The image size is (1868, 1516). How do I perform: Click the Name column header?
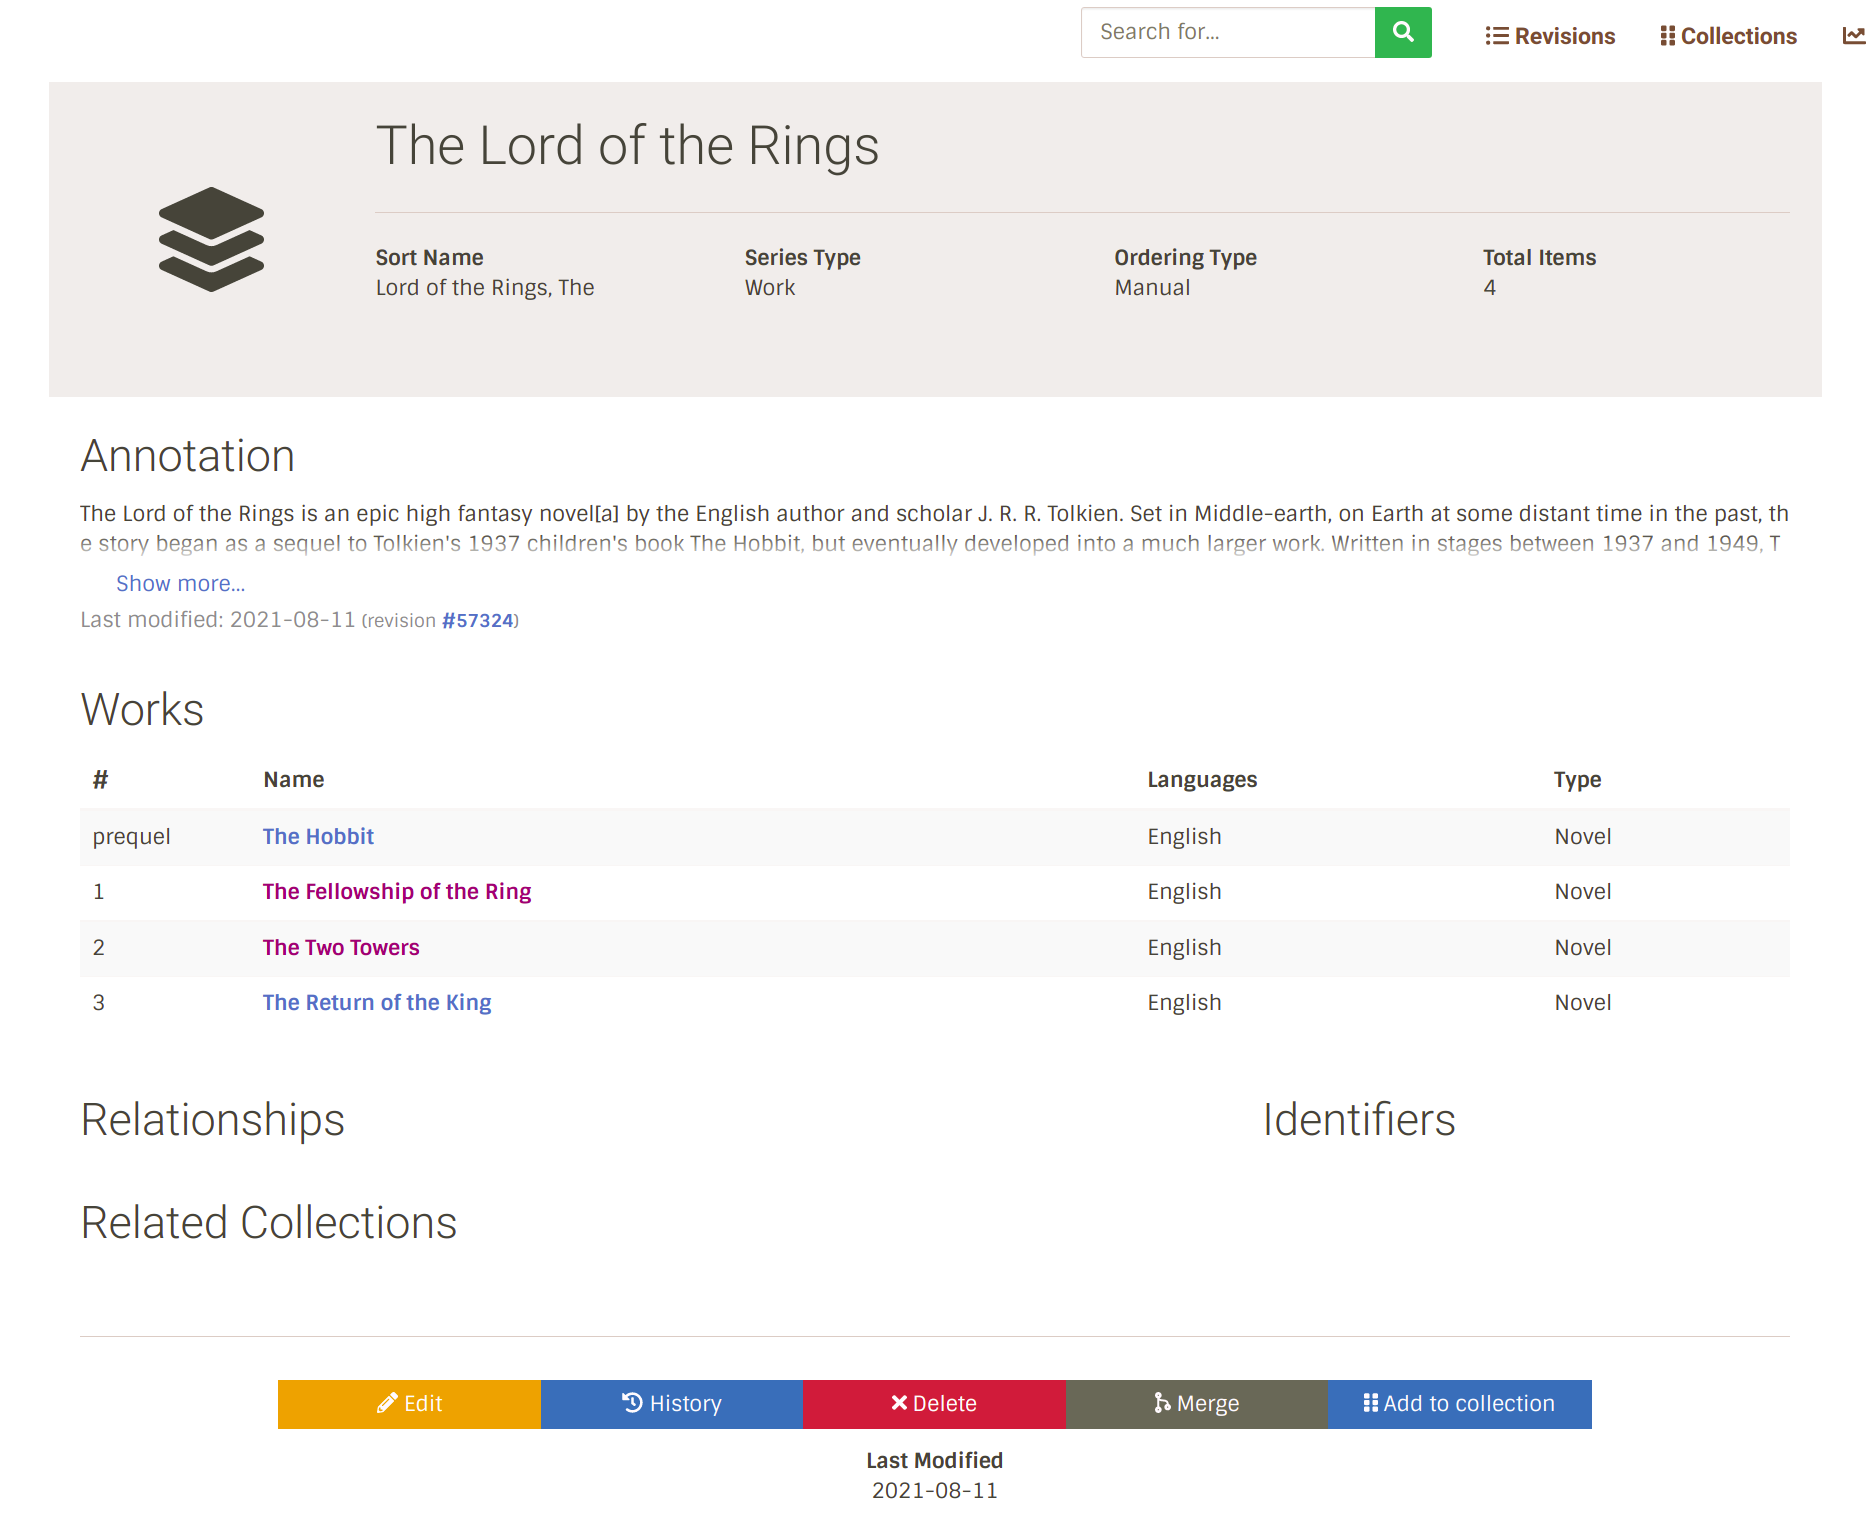tap(294, 780)
